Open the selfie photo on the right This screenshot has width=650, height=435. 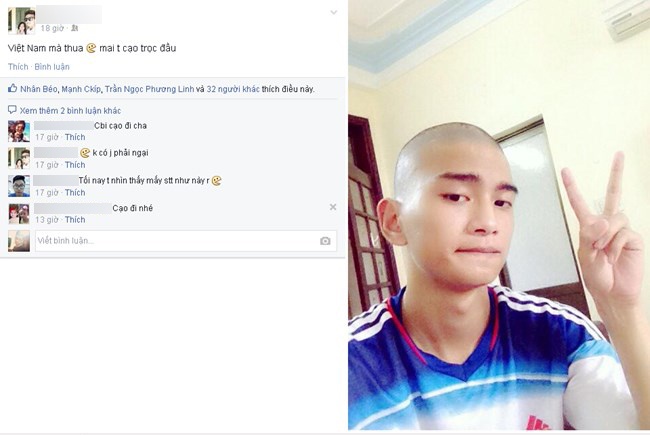(x=499, y=215)
